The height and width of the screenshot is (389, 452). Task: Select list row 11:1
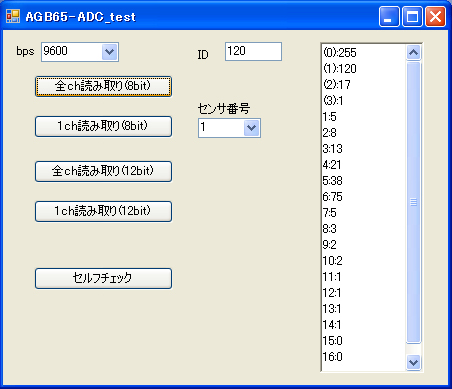pos(364,277)
